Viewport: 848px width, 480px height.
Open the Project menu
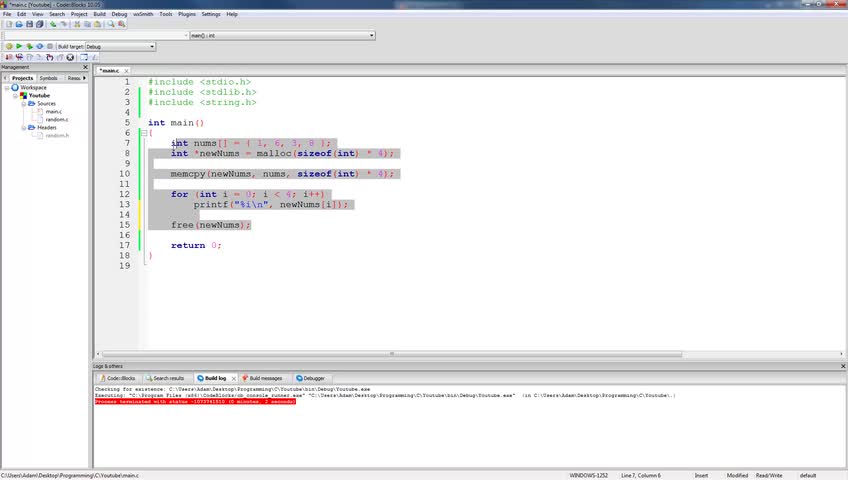[79, 14]
